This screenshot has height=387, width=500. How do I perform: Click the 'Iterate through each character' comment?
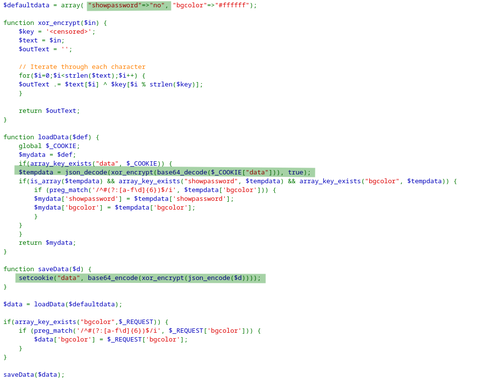(82, 67)
